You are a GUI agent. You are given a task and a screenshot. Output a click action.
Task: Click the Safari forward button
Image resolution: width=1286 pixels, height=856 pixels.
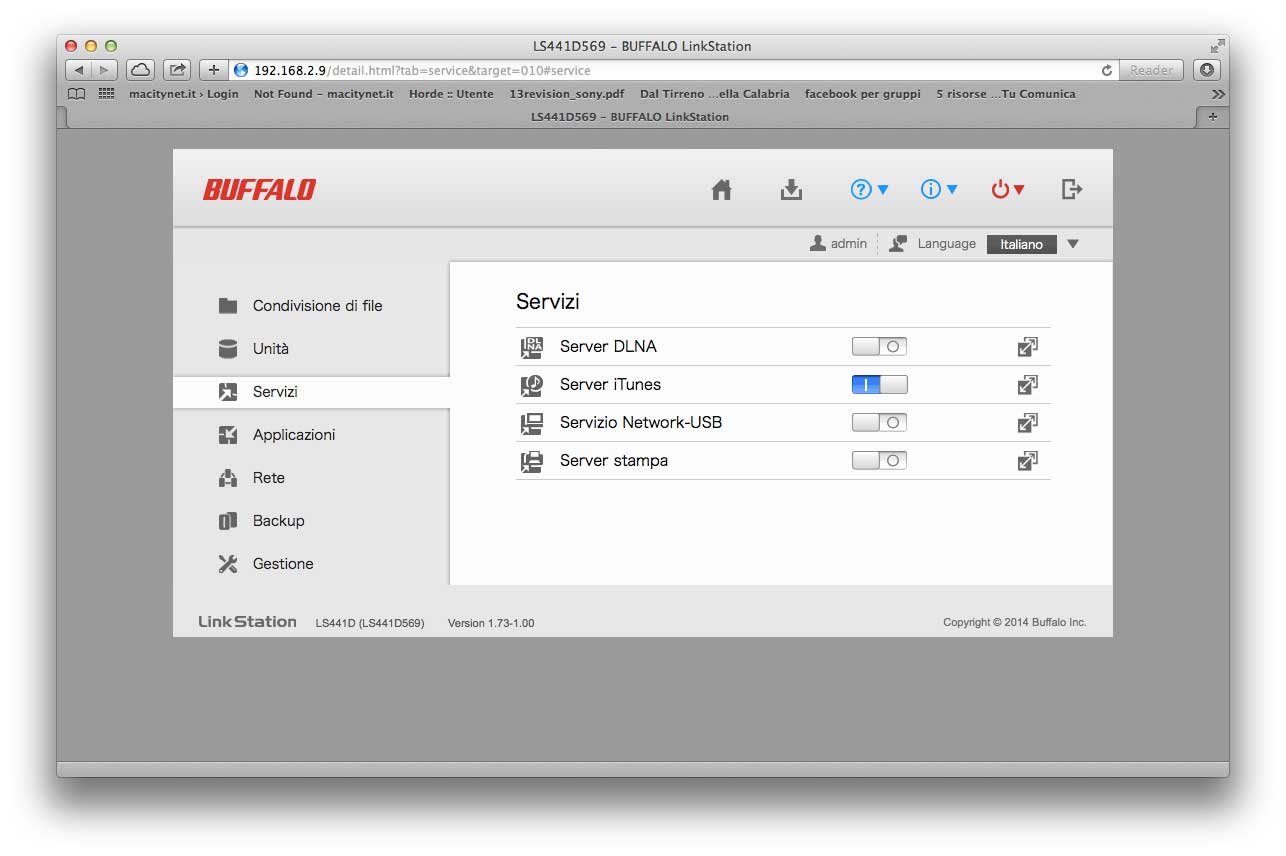(104, 70)
